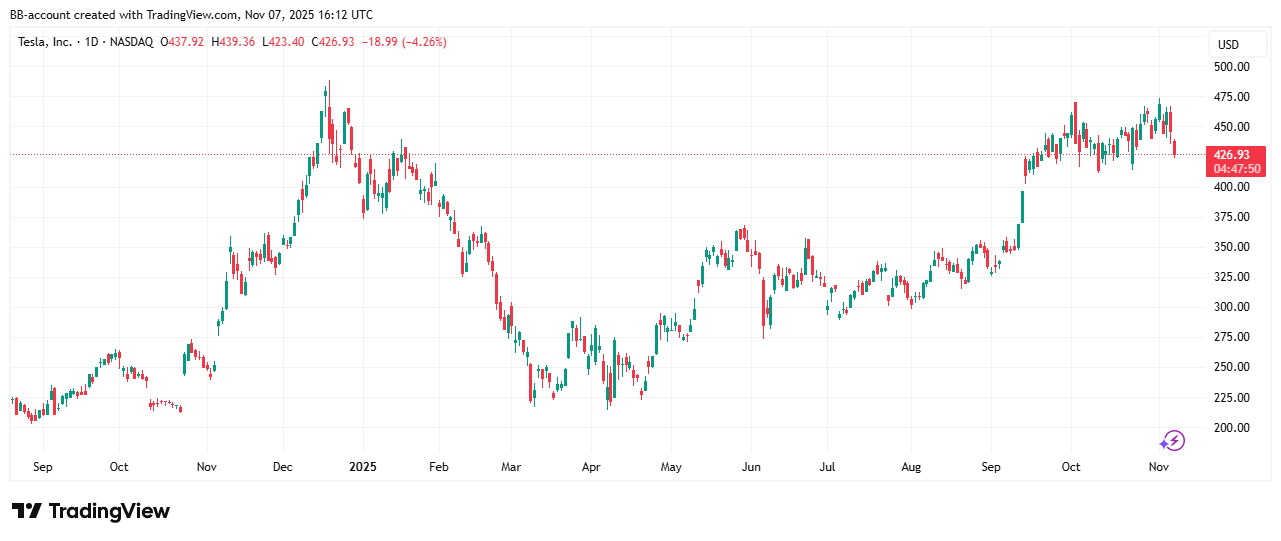Select the Dec marker on time axis
Viewport: 1281px width, 541px height.
coord(283,467)
